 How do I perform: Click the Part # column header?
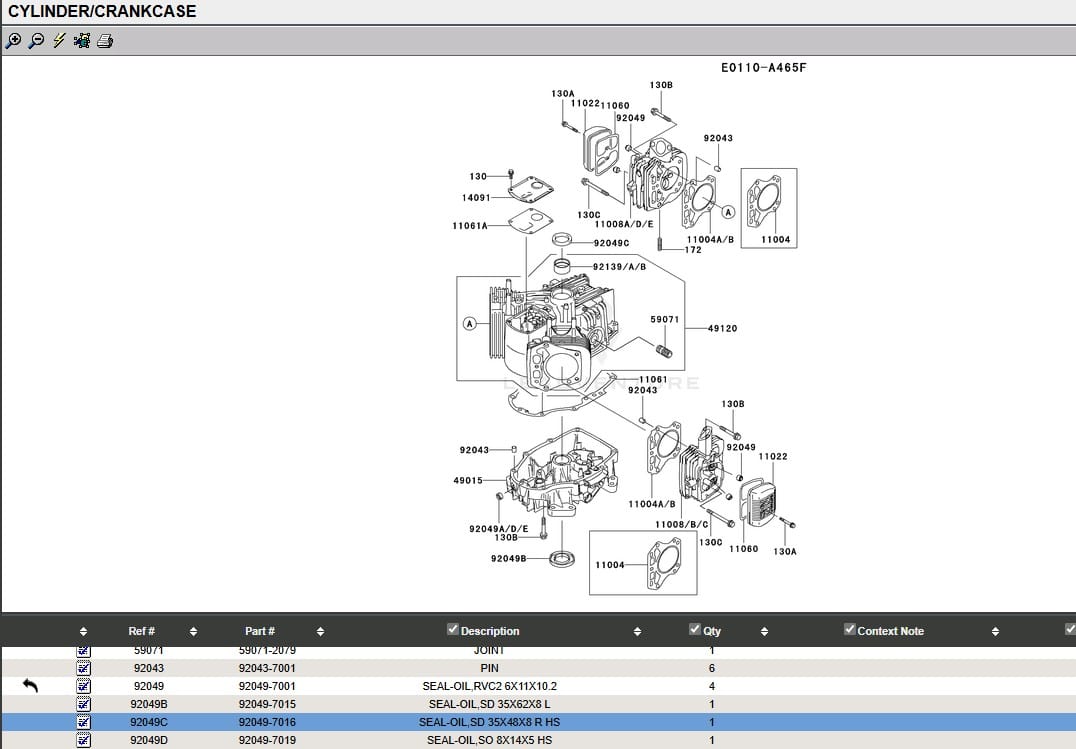(x=260, y=631)
